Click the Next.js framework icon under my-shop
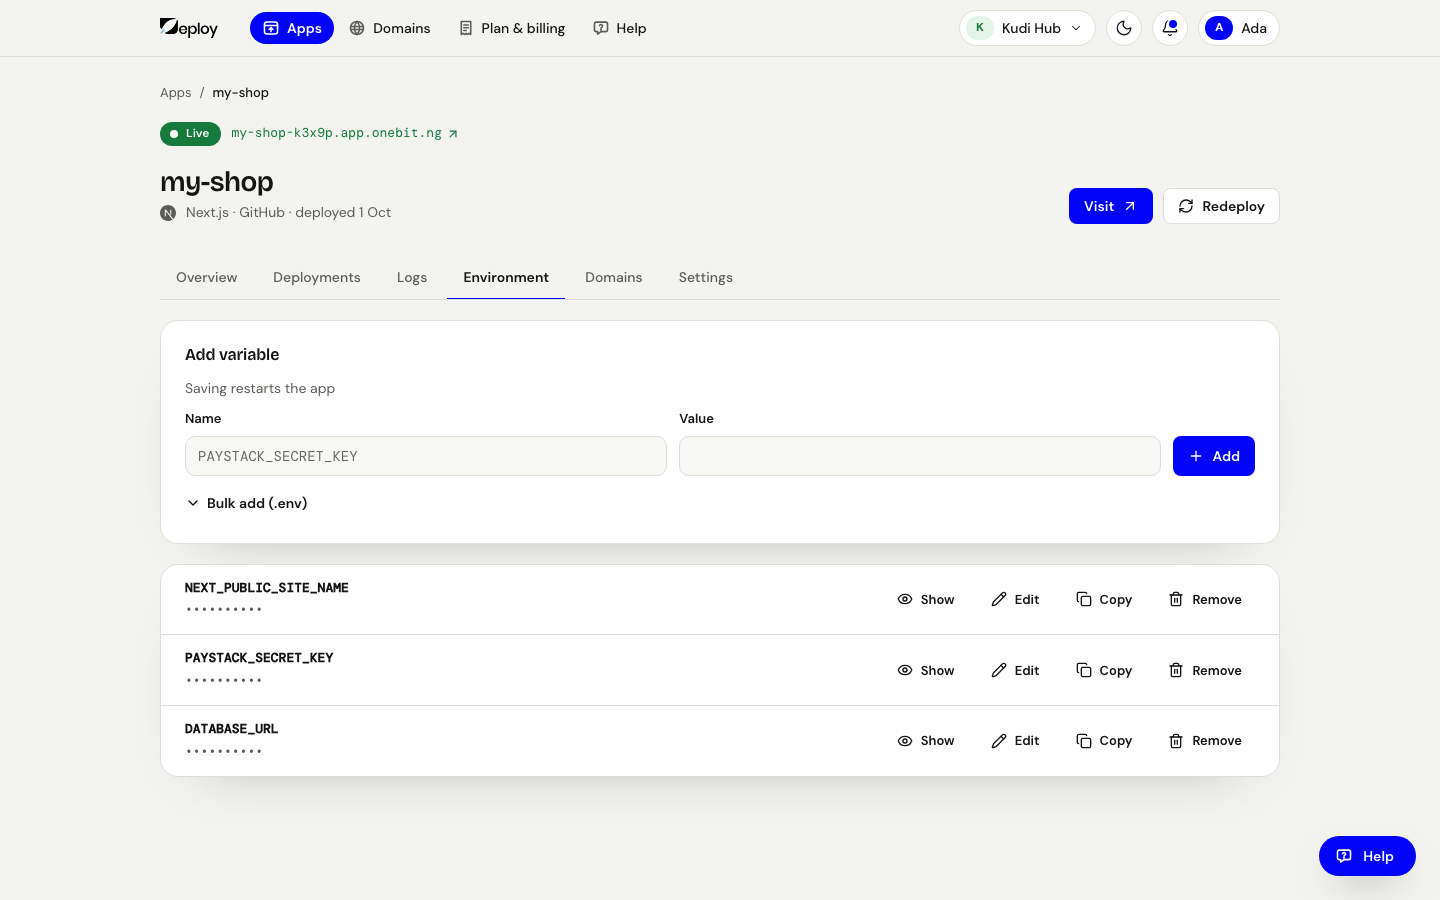This screenshot has height=900, width=1440. tap(168, 213)
